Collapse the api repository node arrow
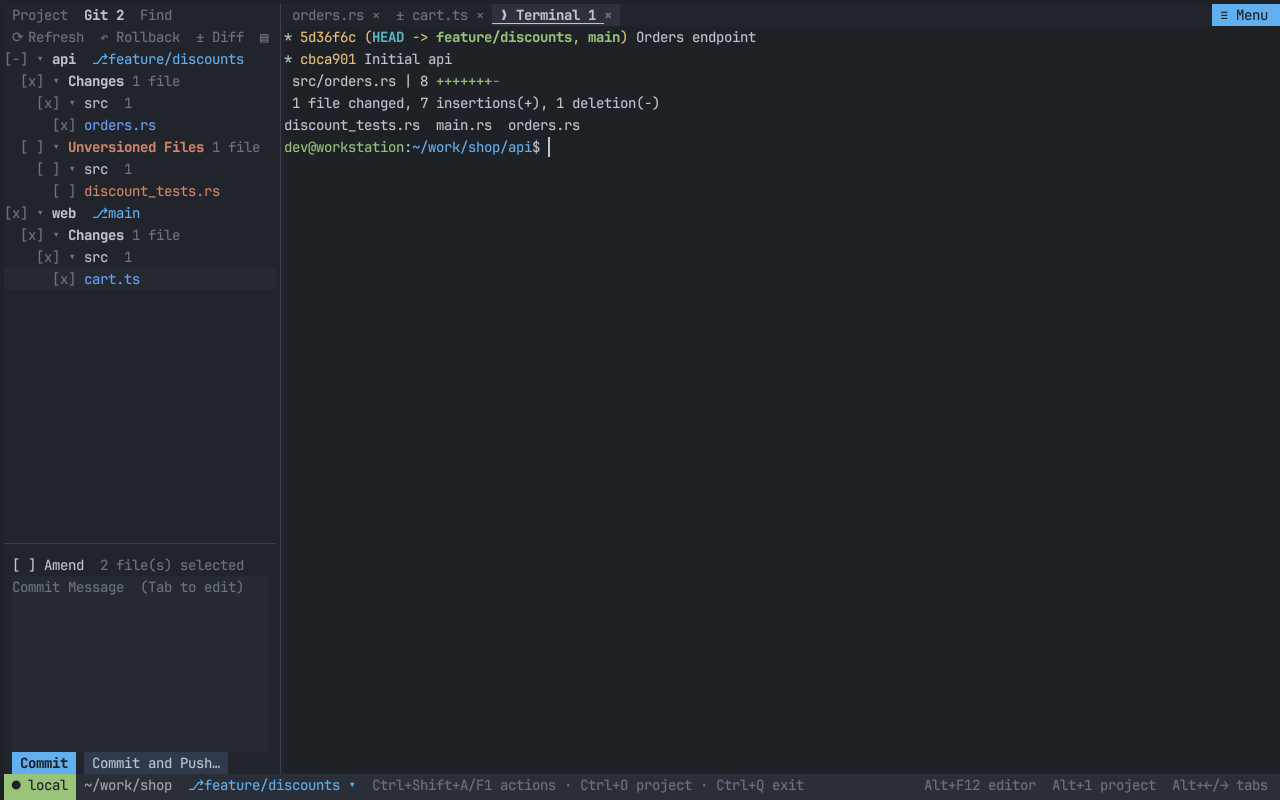Viewport: 1280px width, 800px height. click(40, 59)
